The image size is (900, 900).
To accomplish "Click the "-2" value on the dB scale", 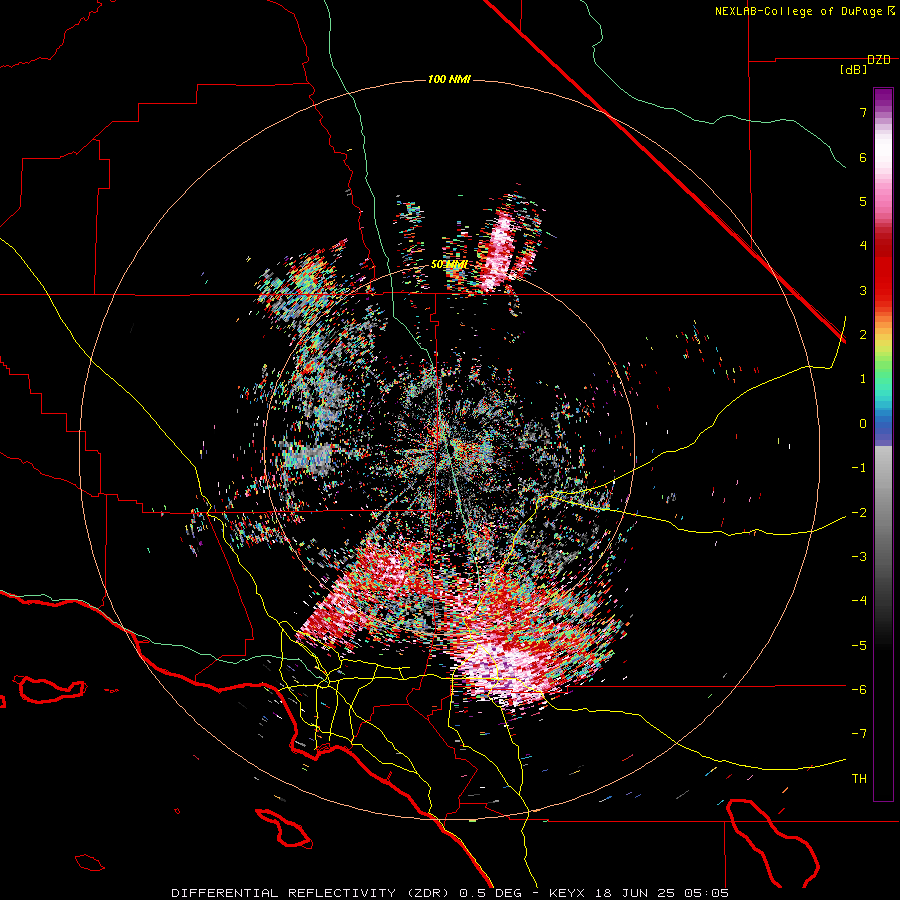I will coord(859,512).
